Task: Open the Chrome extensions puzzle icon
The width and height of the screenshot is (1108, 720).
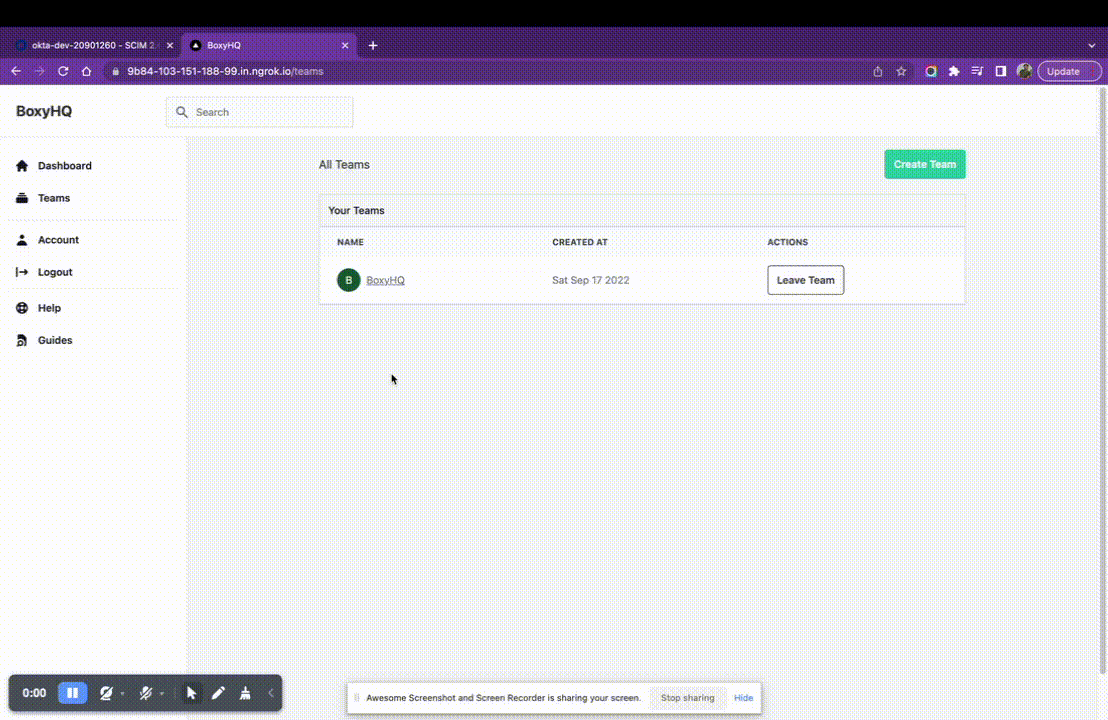Action: tap(954, 71)
